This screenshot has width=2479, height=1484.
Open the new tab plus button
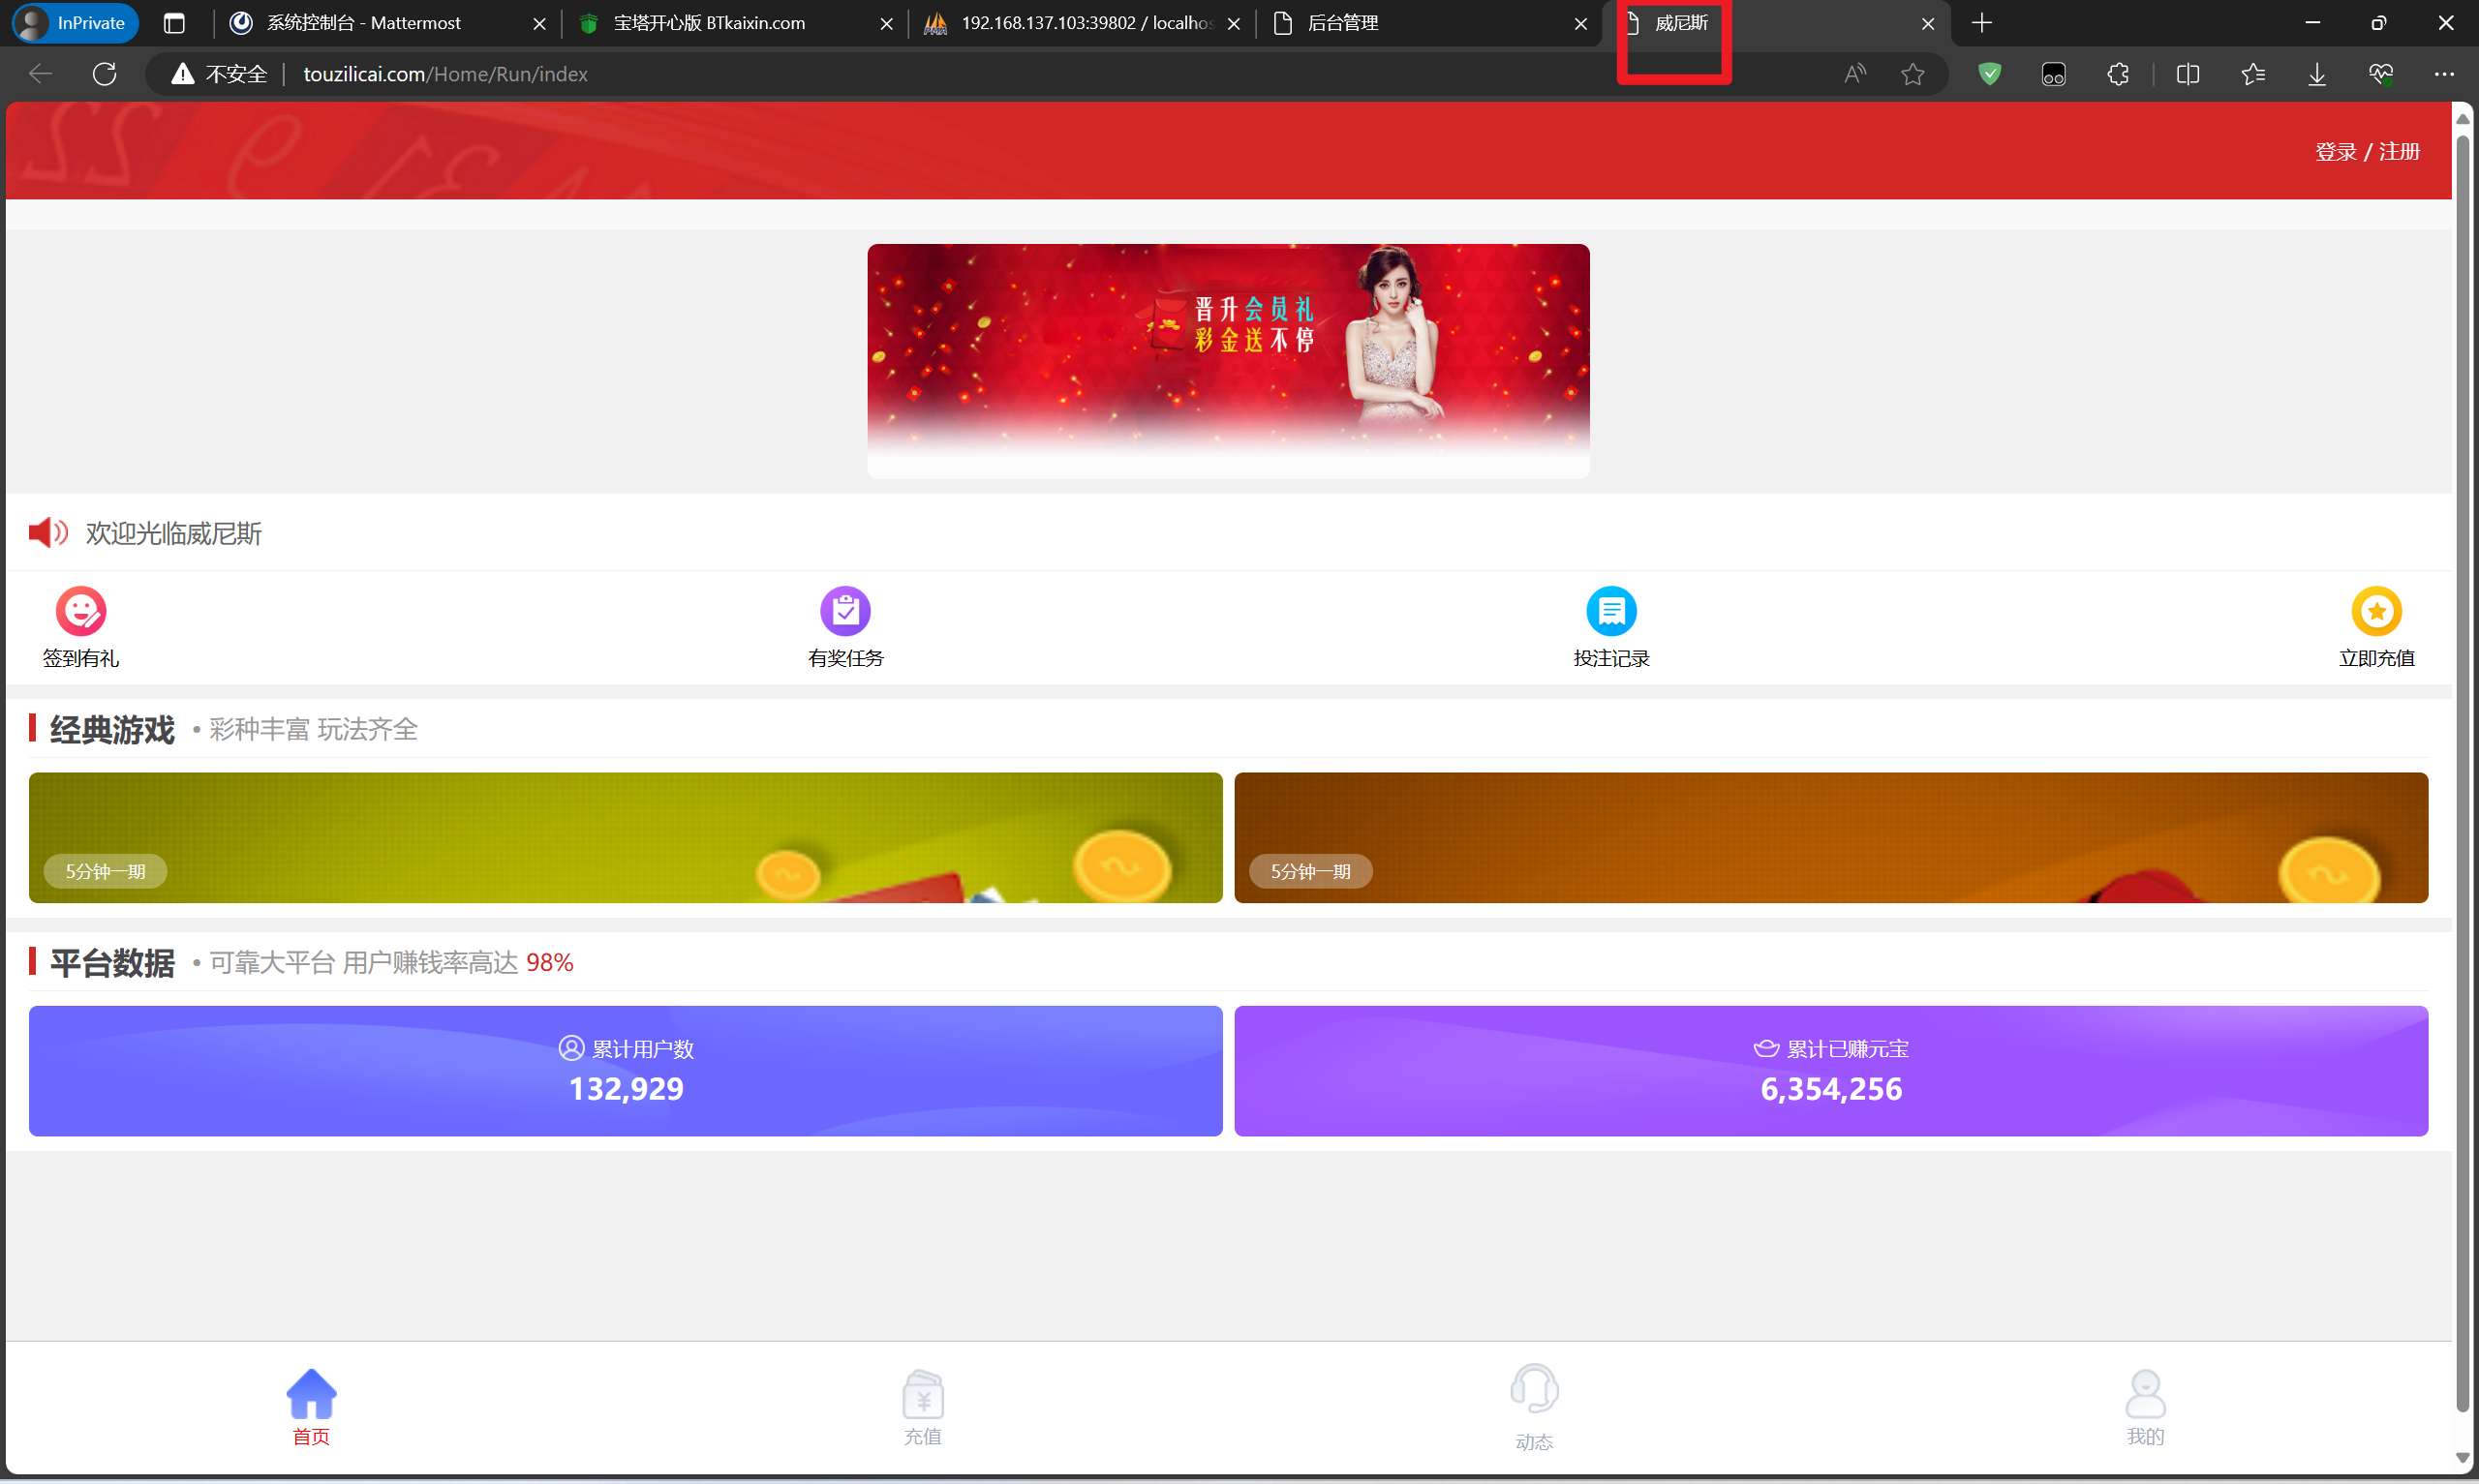[x=1981, y=23]
